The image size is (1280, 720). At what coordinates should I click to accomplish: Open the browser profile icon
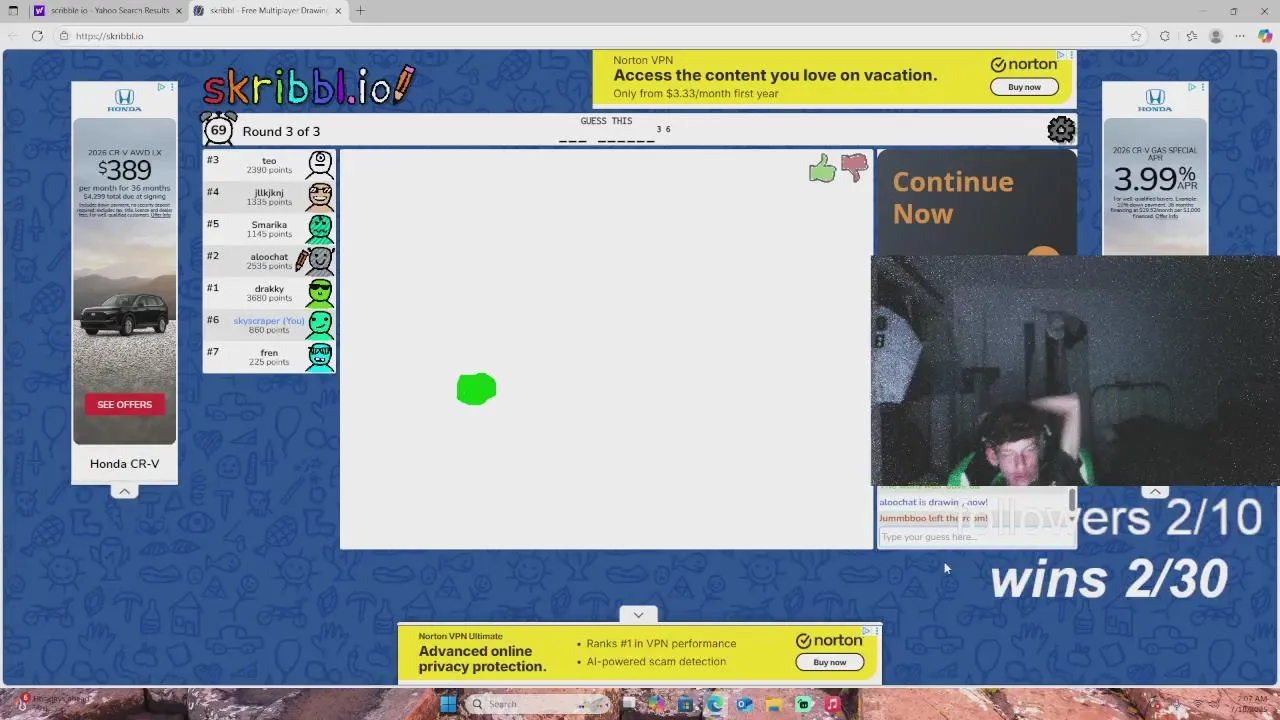(1216, 36)
